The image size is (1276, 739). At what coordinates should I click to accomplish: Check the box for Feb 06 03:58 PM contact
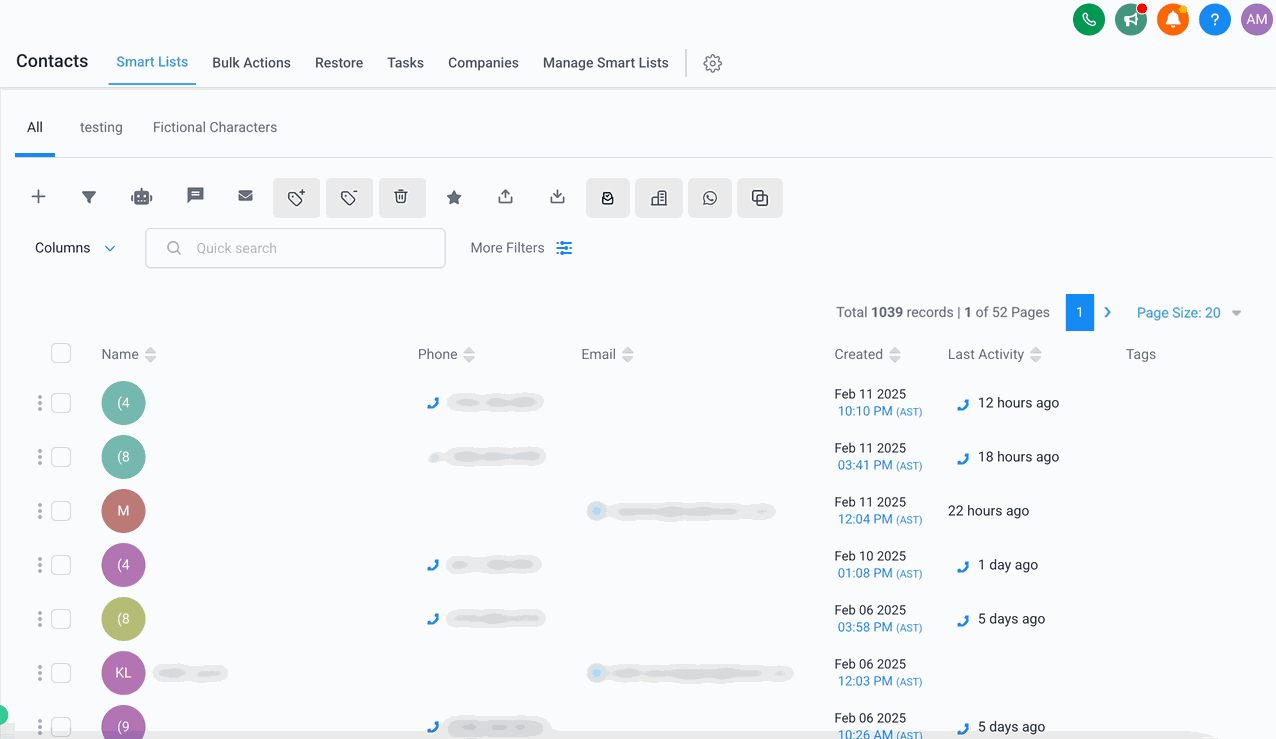[61, 619]
